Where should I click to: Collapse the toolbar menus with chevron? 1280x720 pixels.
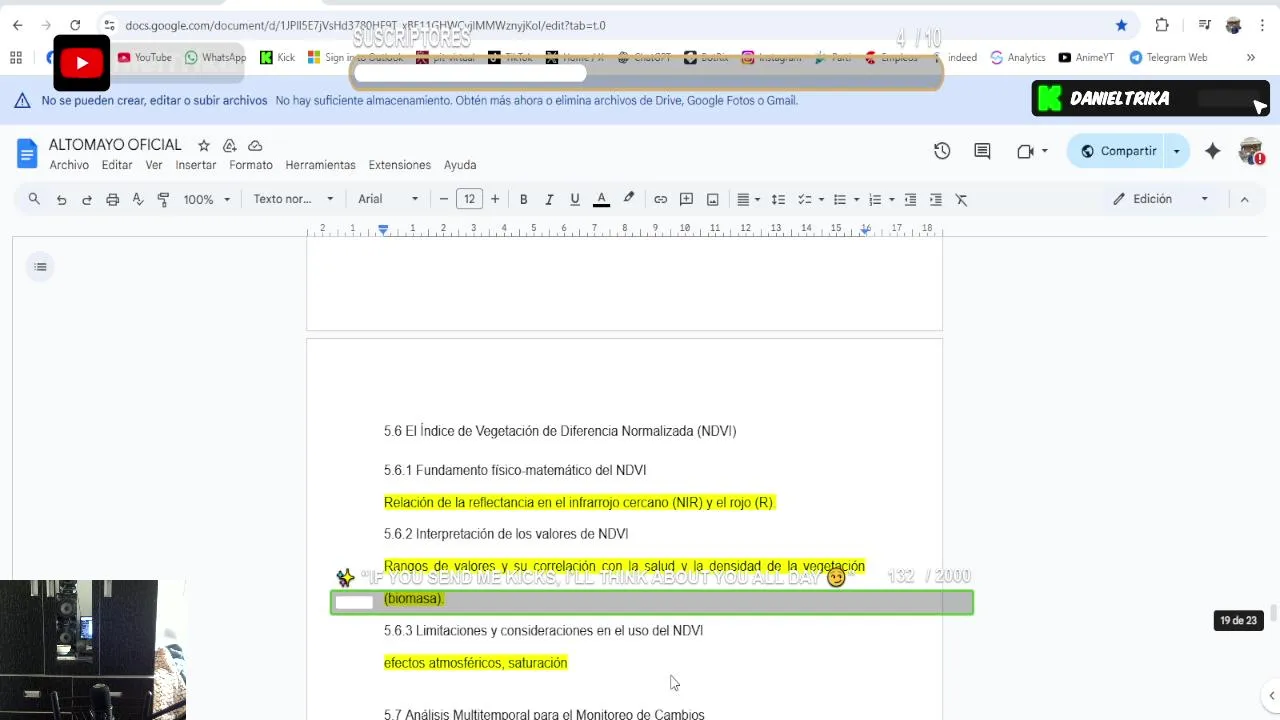(x=1244, y=199)
